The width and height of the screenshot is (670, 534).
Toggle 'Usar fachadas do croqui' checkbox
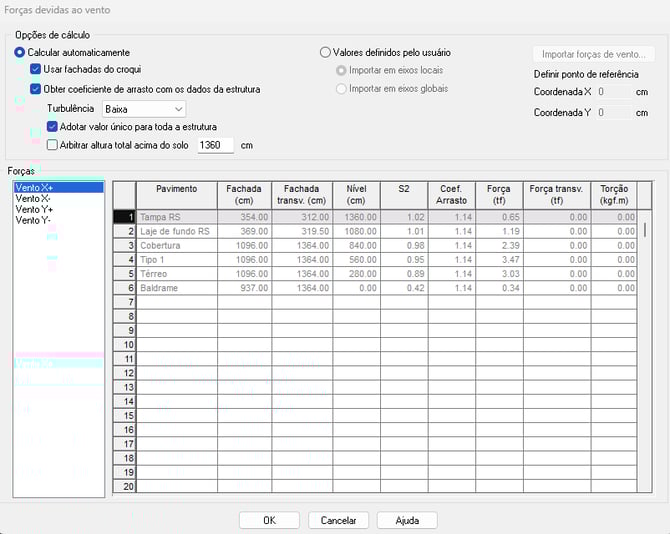coord(36,70)
